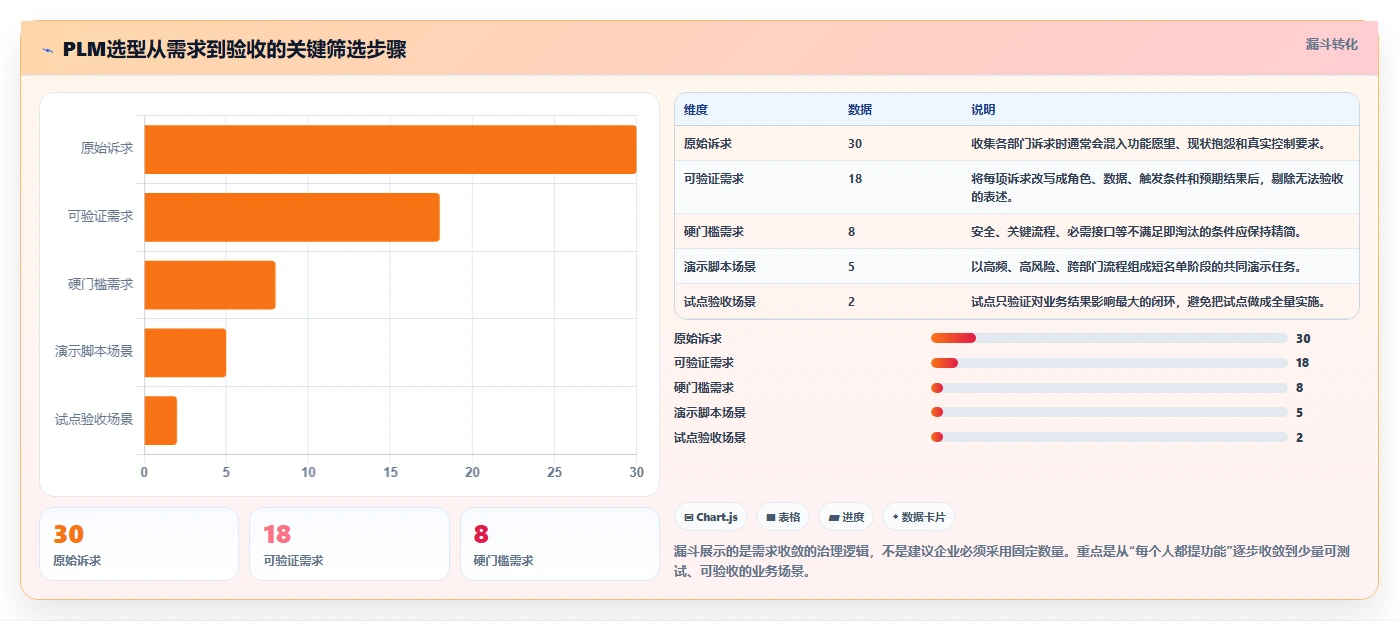Click the 演示脚本场景 progress bar showing 5

(1109, 412)
